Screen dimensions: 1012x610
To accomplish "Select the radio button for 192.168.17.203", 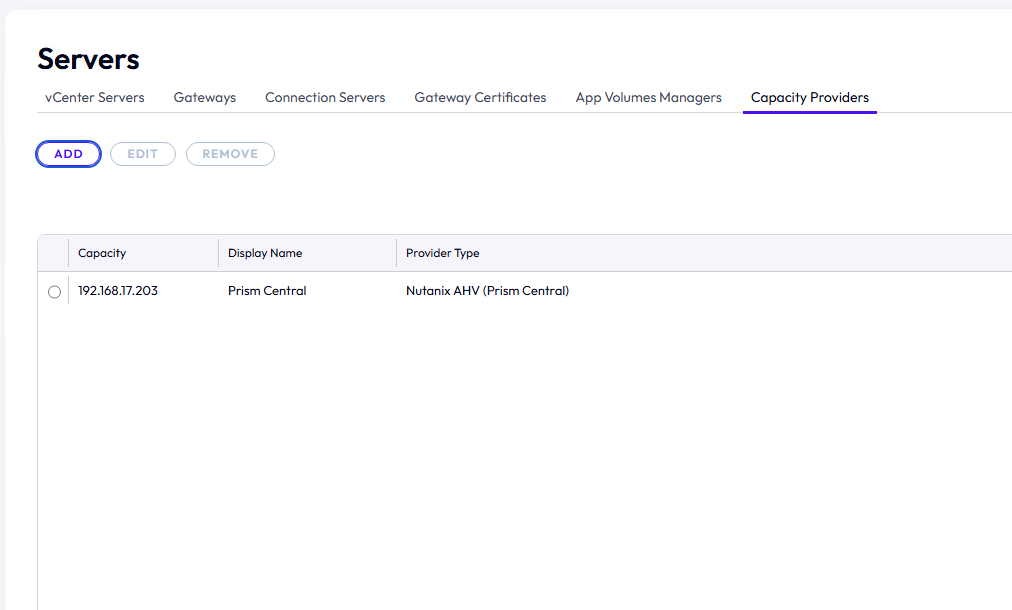I will [54, 292].
